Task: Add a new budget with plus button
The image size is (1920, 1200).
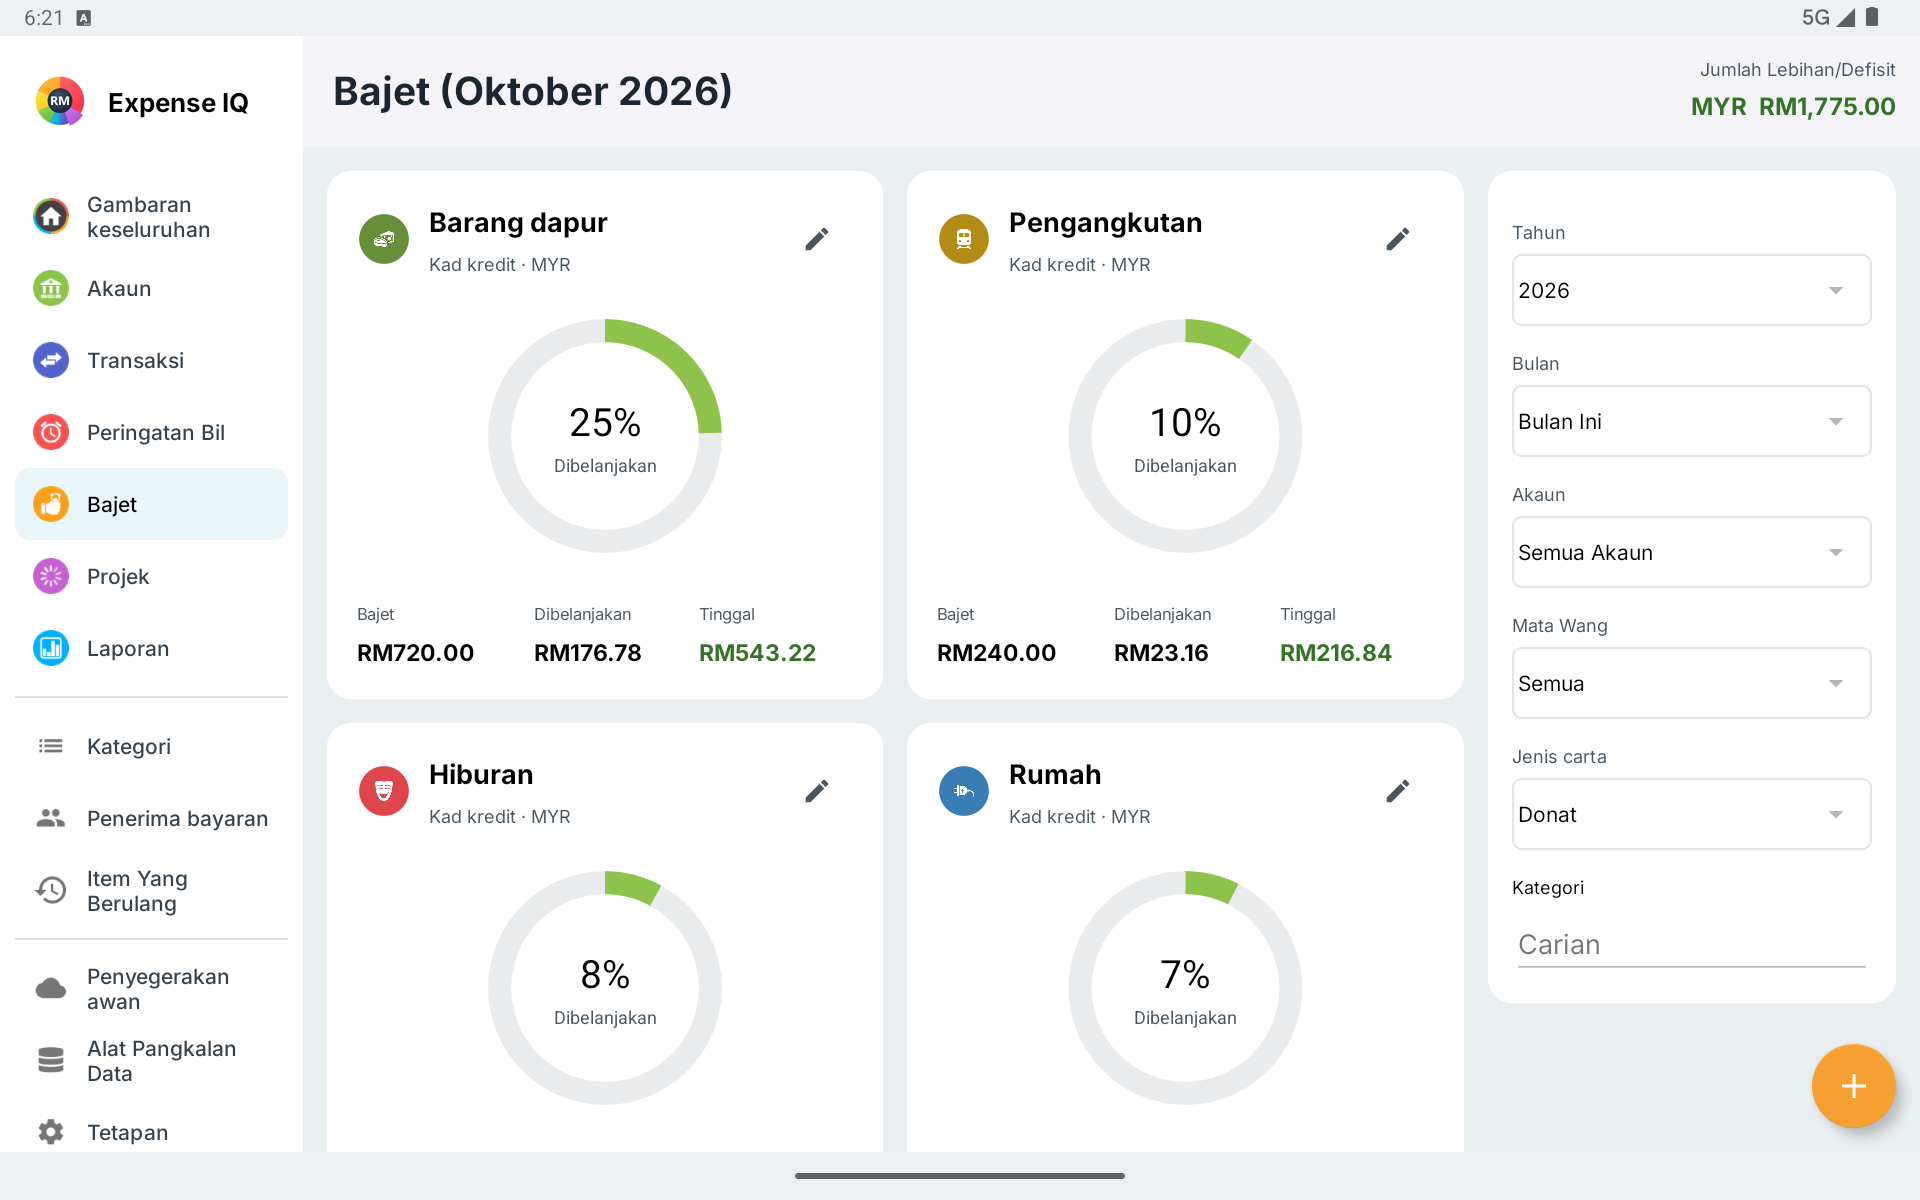Action: [x=1853, y=1086]
